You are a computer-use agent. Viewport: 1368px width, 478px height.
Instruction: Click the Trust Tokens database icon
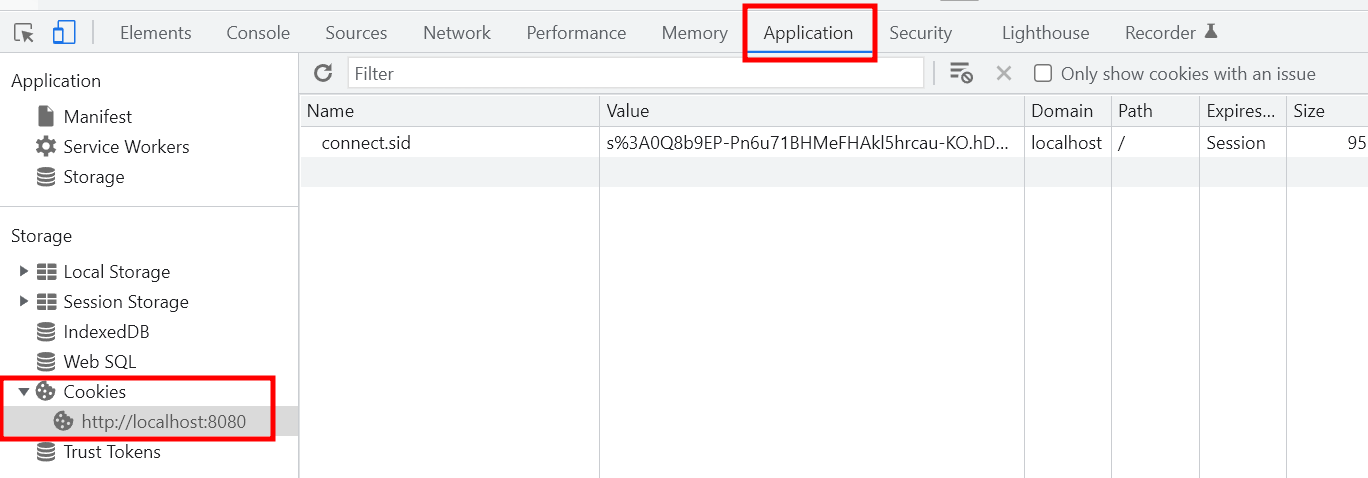(46, 452)
